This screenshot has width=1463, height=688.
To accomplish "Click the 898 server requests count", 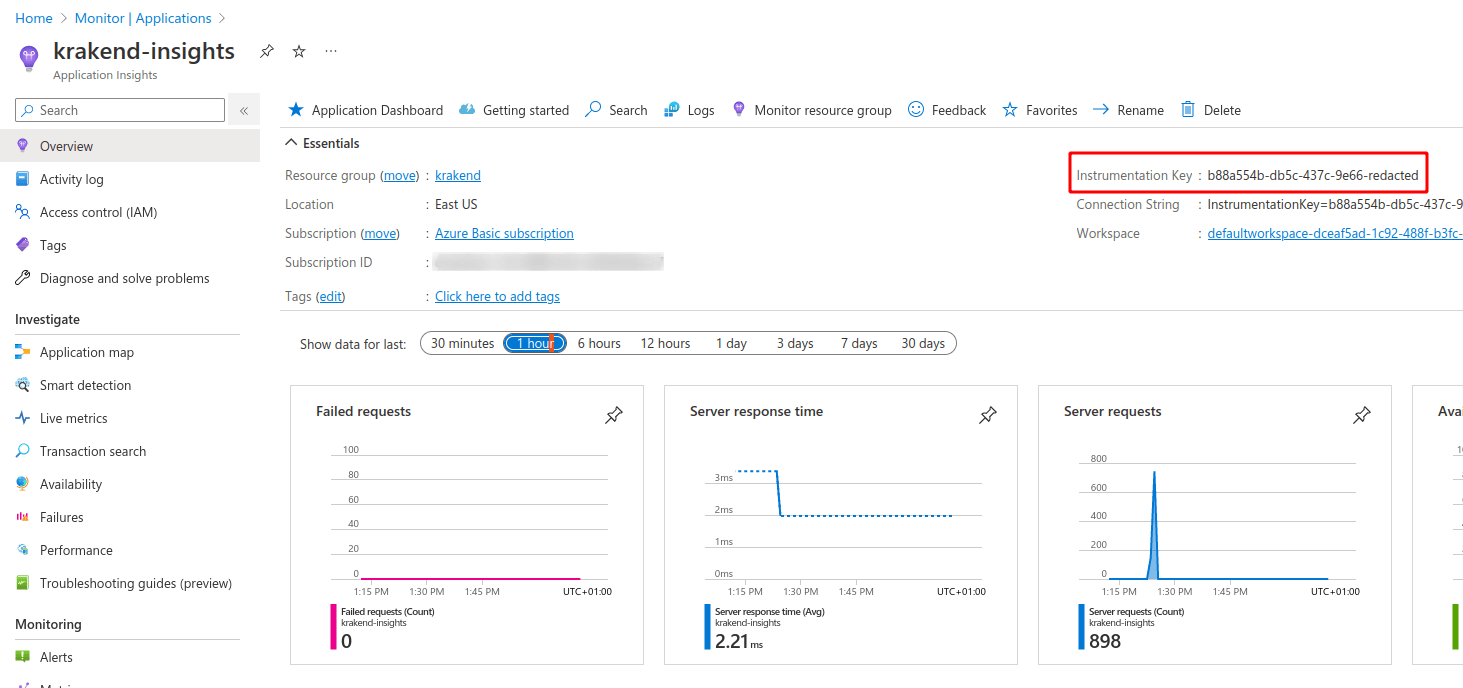I will pyautogui.click(x=1105, y=641).
